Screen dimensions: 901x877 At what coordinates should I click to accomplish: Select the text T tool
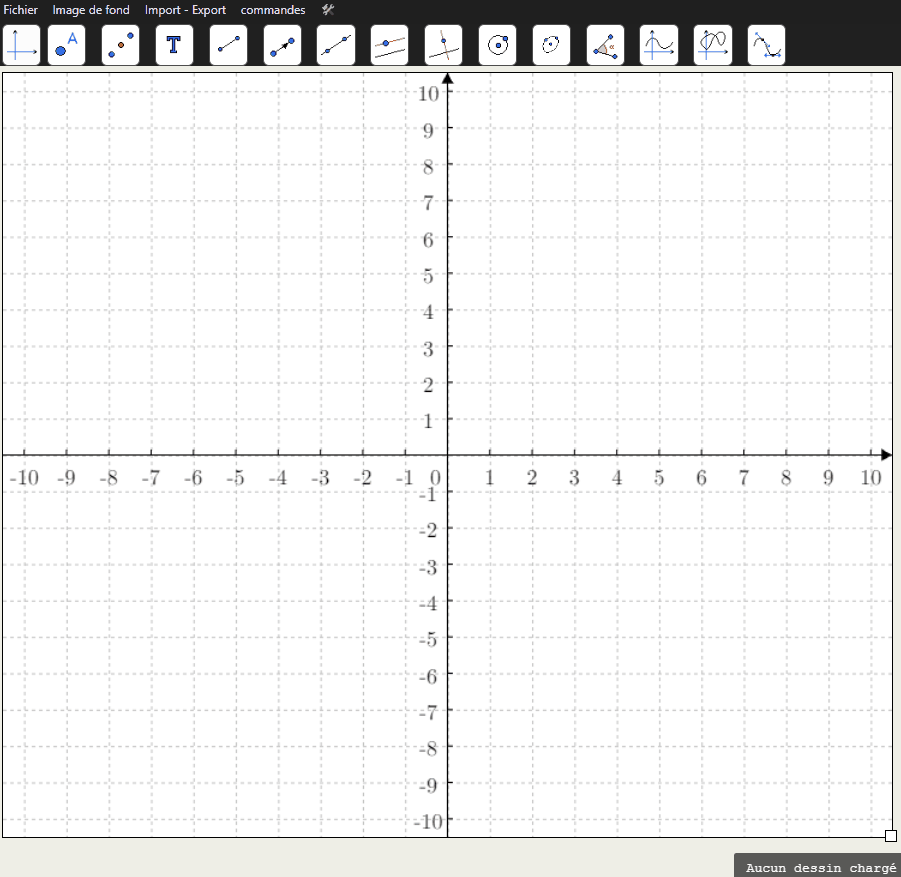174,45
